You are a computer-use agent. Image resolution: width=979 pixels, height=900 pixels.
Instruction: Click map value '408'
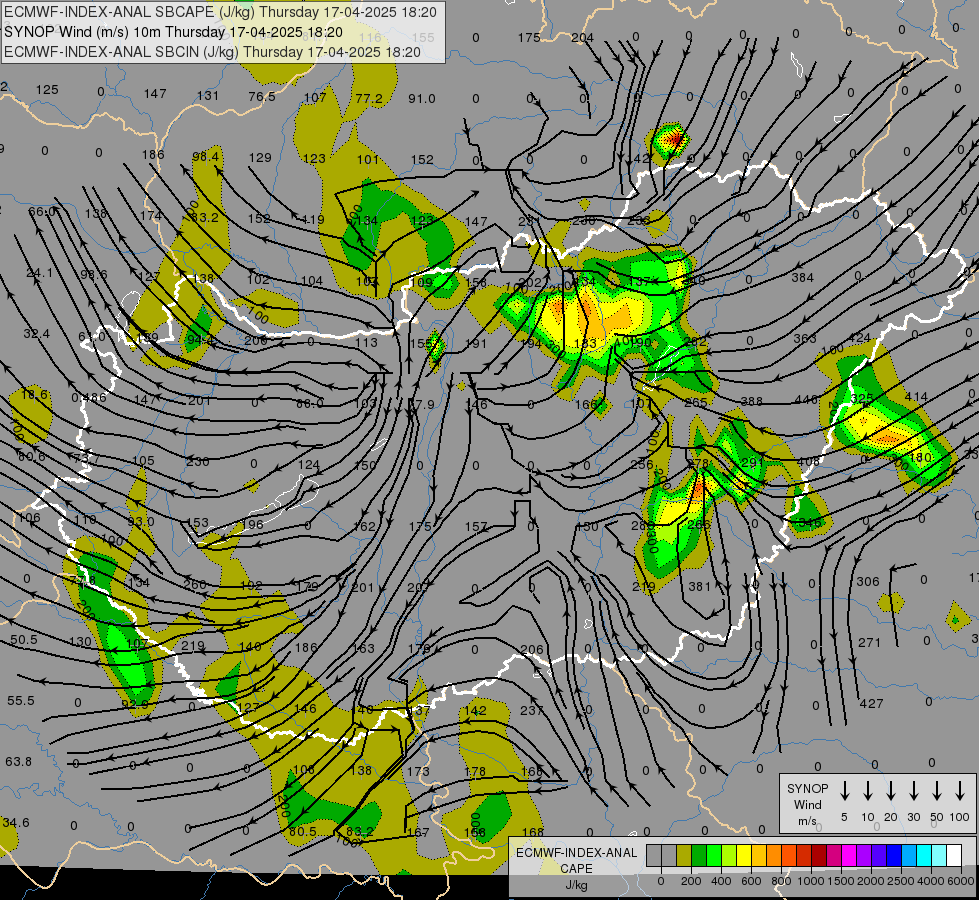coord(809,462)
